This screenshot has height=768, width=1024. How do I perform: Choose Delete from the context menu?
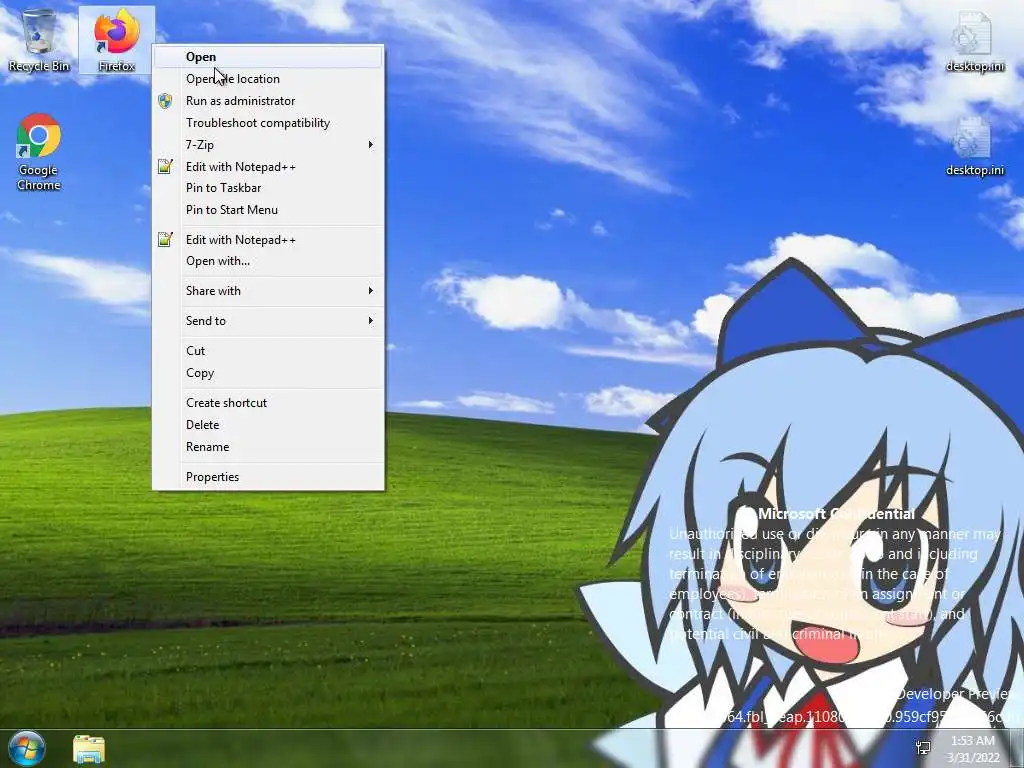tap(268, 424)
